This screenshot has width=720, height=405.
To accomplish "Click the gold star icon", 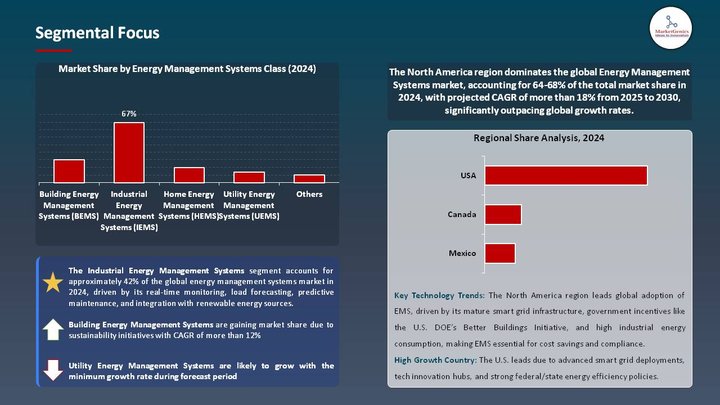I will 52,283.
